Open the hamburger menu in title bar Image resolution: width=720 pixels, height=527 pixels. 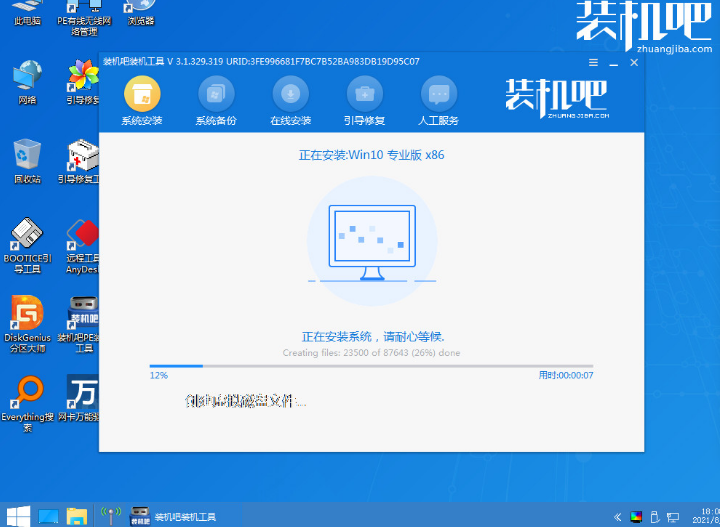(x=593, y=62)
